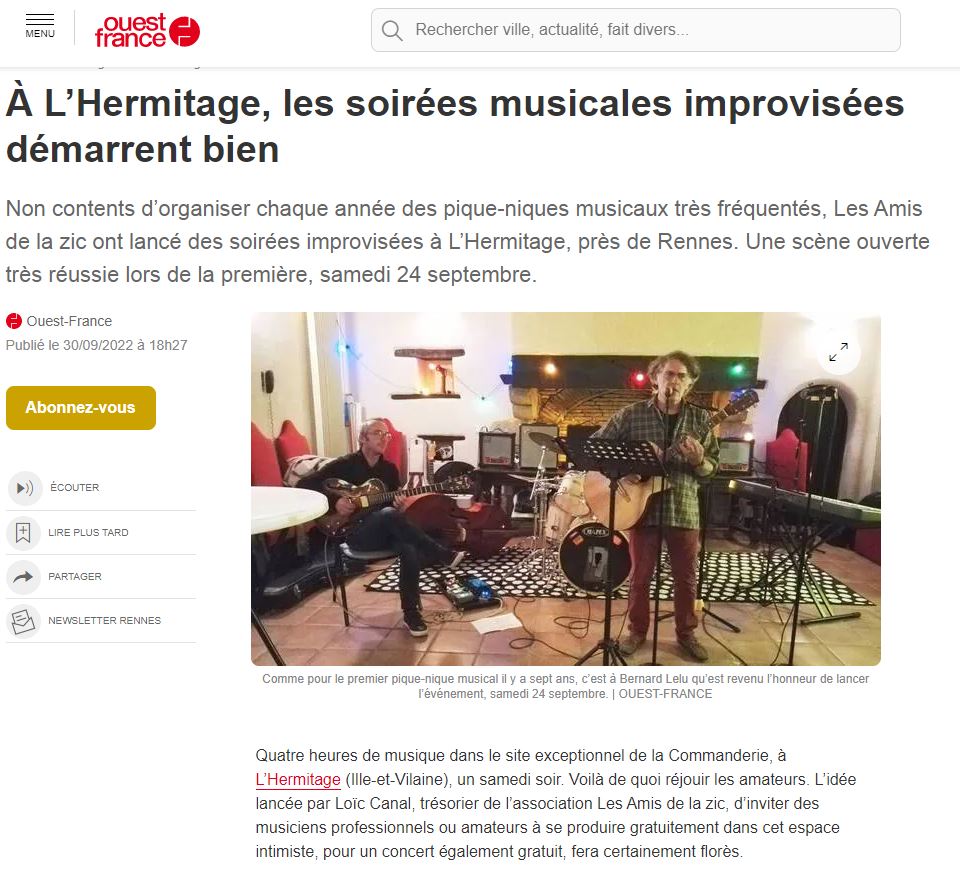Click the Partager share arrow icon
Image resolution: width=960 pixels, height=884 pixels.
point(23,577)
